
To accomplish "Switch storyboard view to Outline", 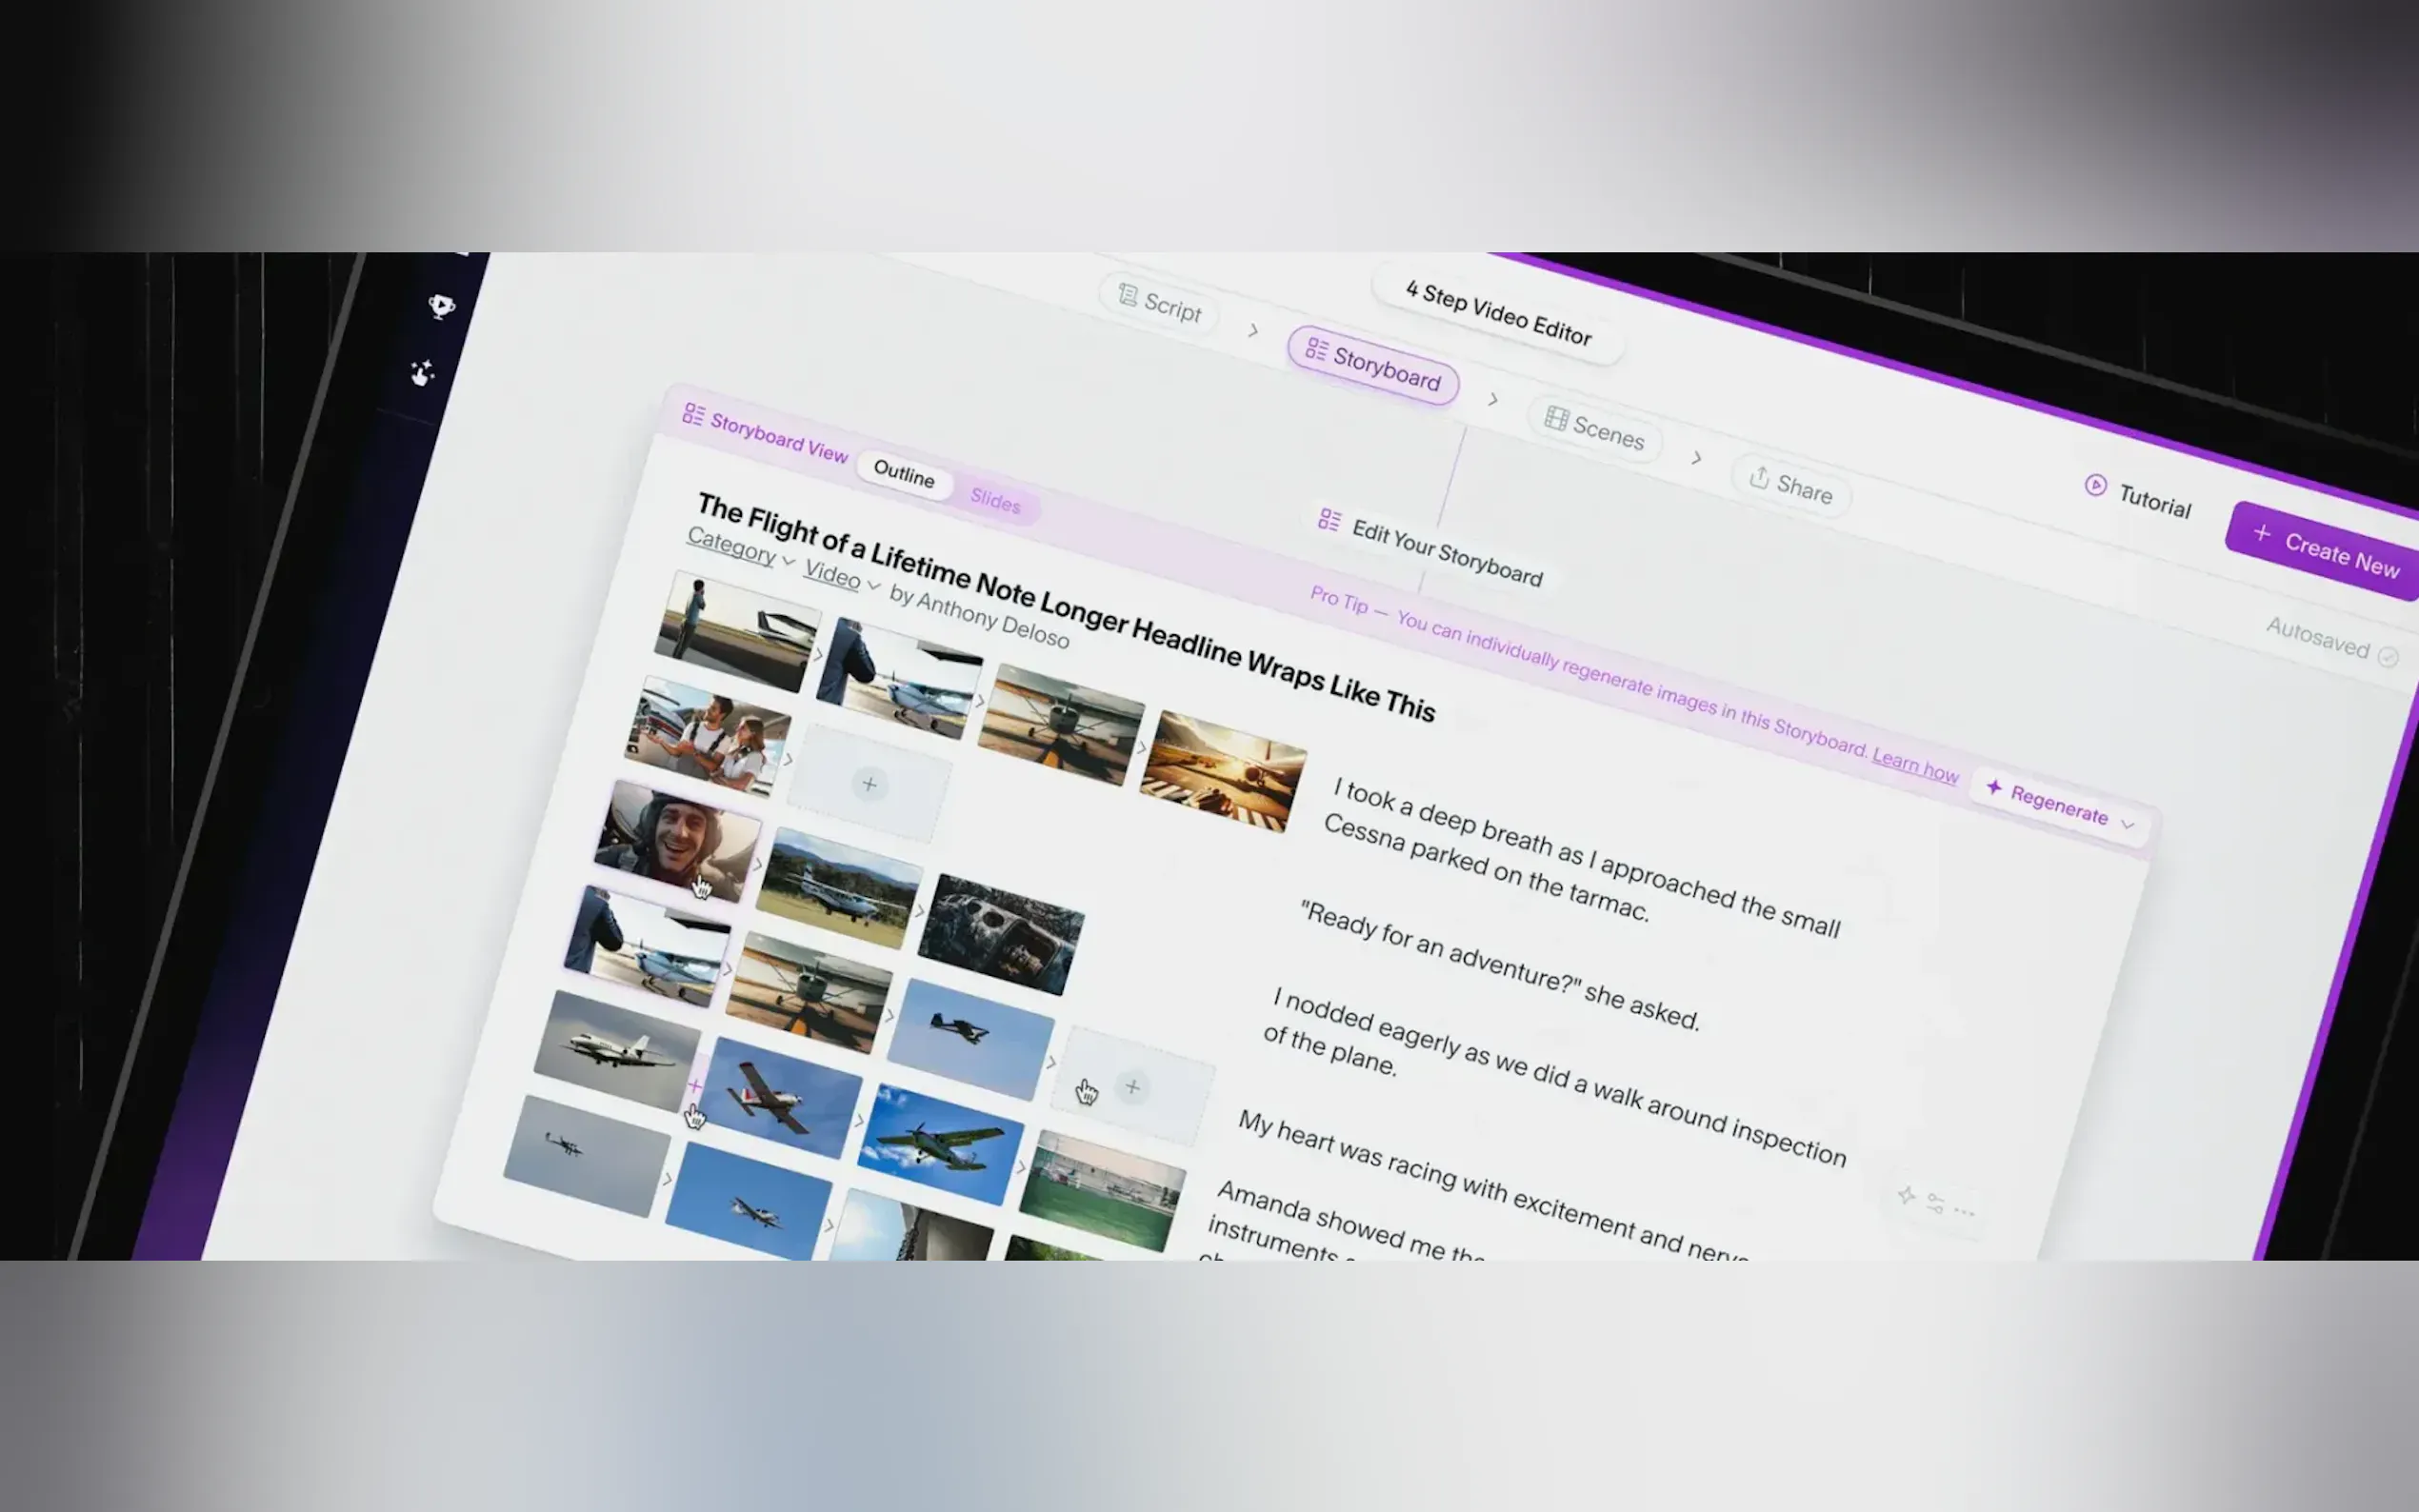I will [x=903, y=473].
